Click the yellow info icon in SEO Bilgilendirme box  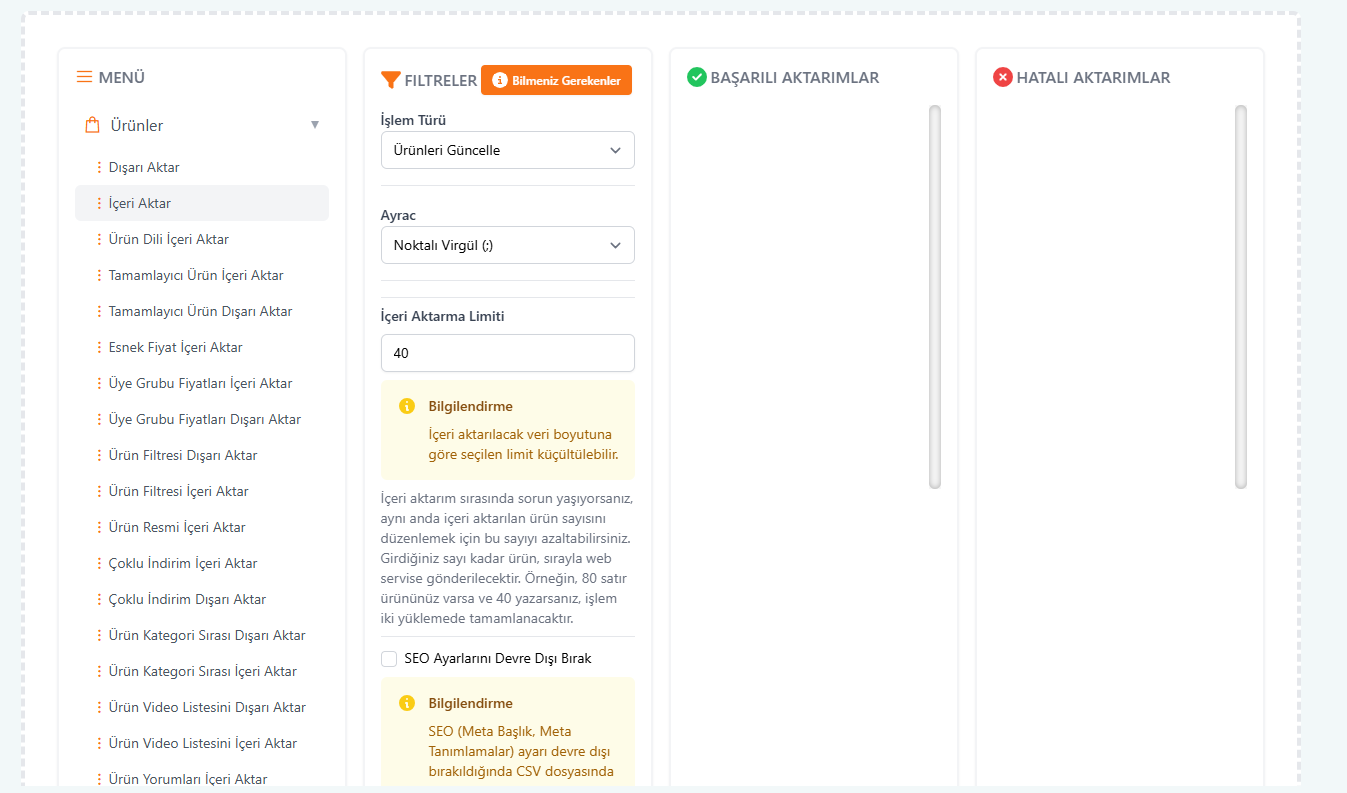[x=407, y=703]
